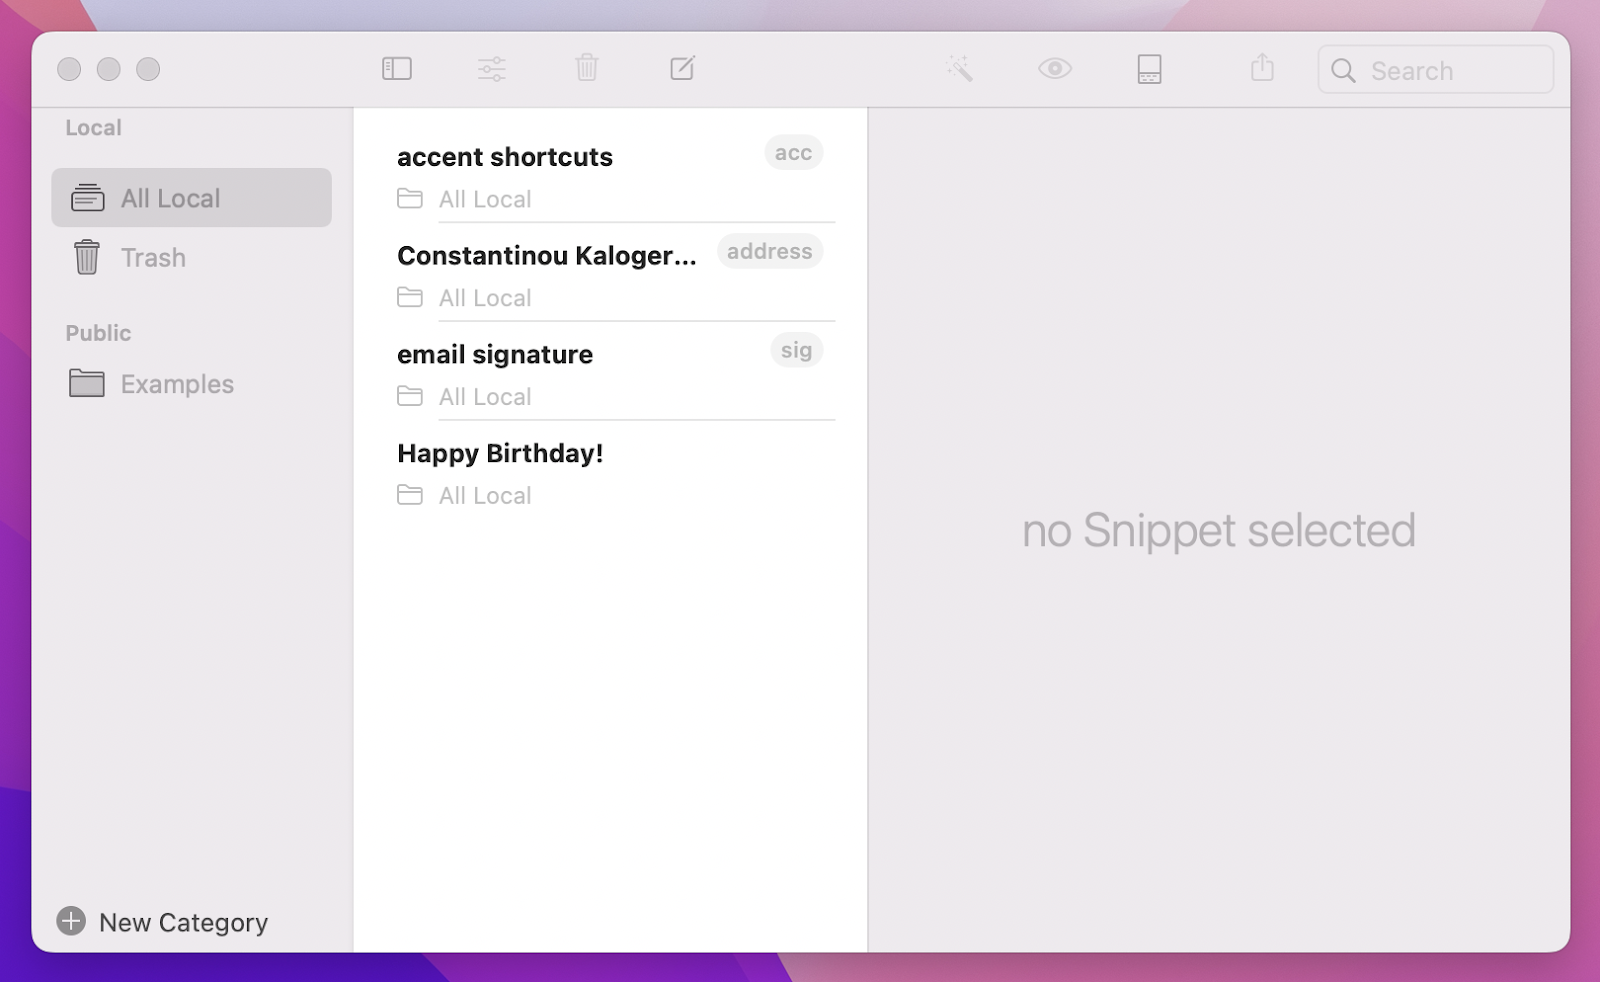Create a new snippet
Image resolution: width=1600 pixels, height=982 pixels.
click(x=682, y=69)
